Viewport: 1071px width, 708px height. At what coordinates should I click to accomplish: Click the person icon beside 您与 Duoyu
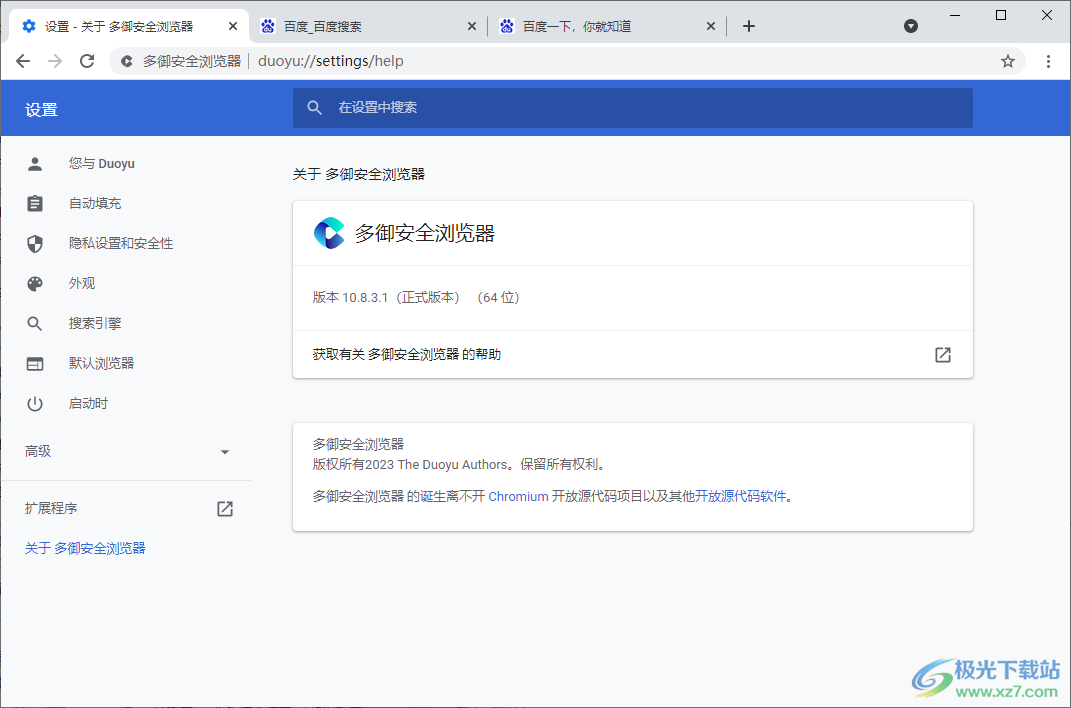click(x=35, y=164)
